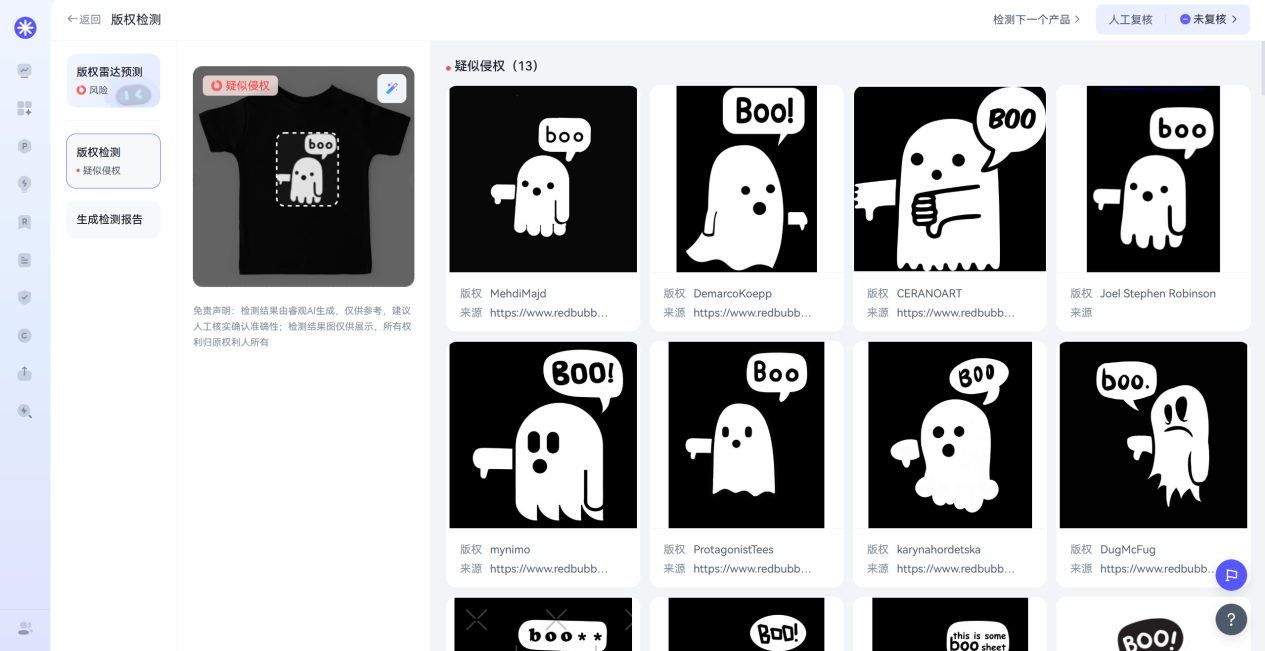
Task: Click the circled C copyright sidebar icon
Action: 25,335
